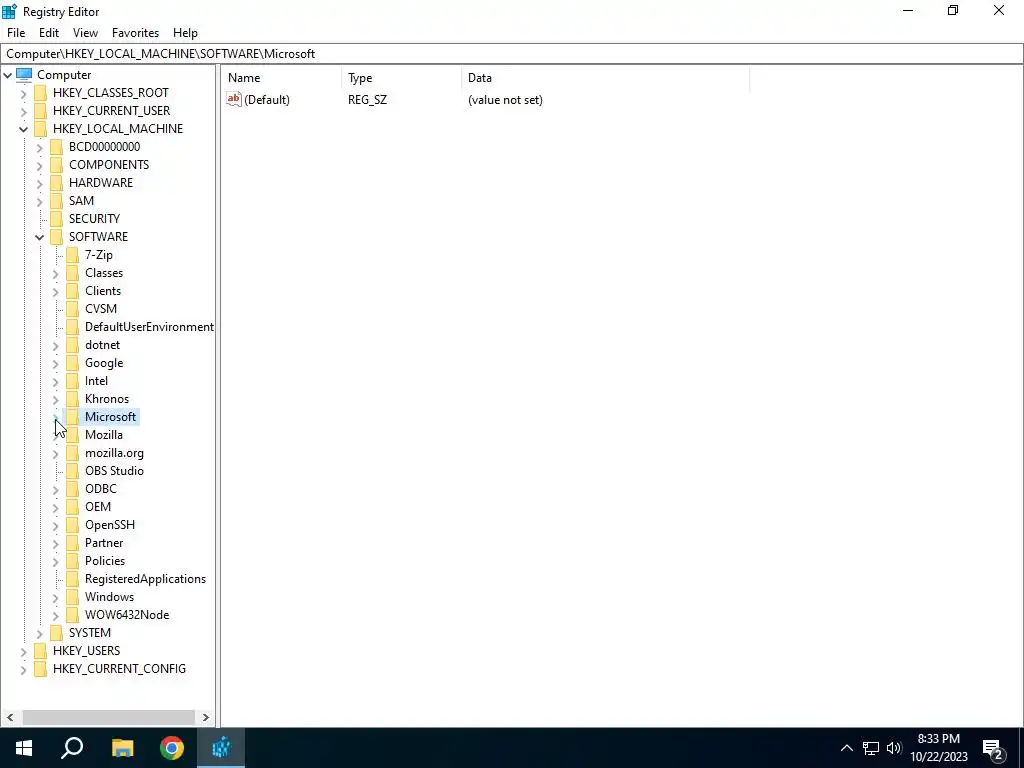Select the mozilla.org key
This screenshot has width=1024, height=768.
114,453
